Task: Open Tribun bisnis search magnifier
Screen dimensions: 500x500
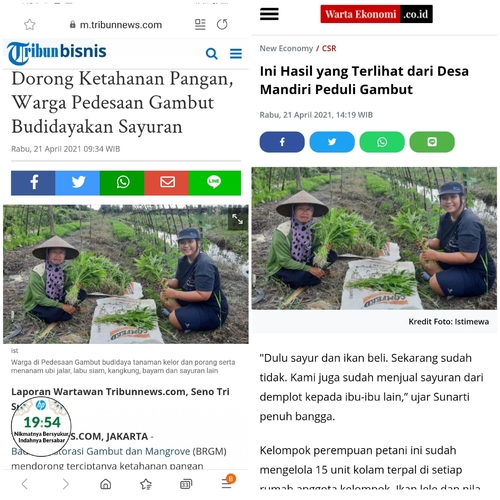Action: 212,53
